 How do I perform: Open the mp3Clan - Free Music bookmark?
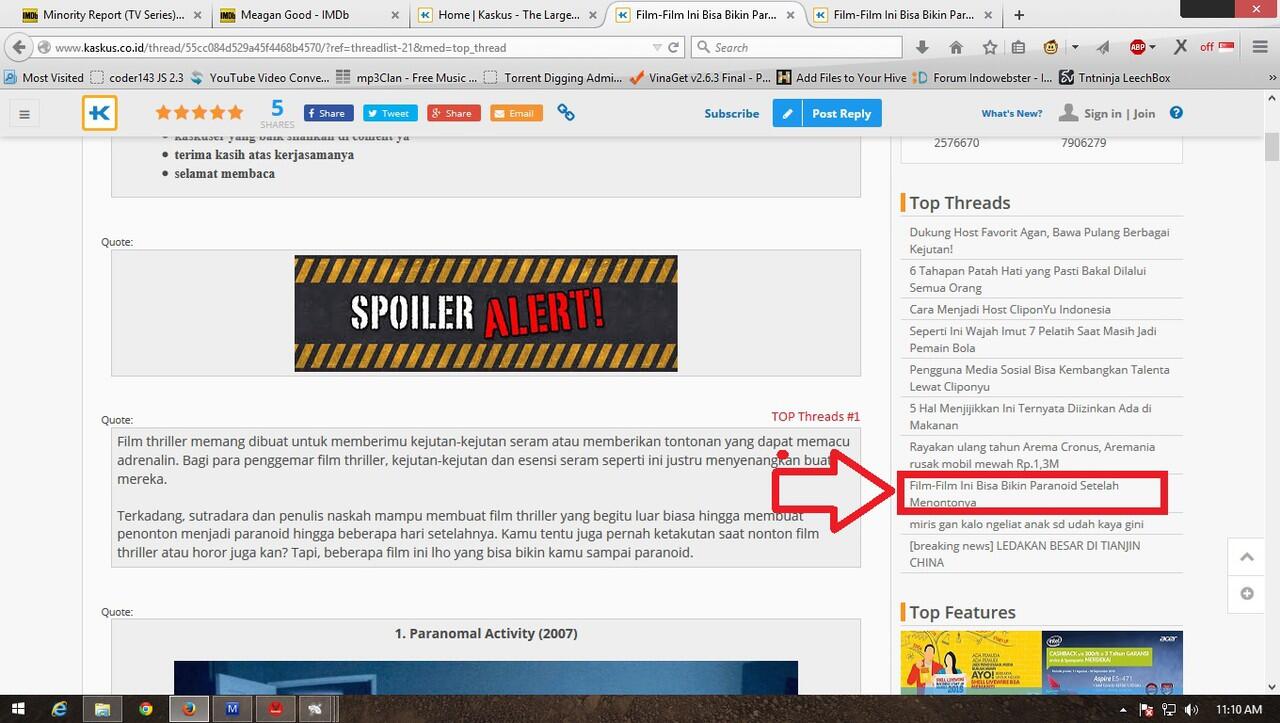click(x=407, y=77)
